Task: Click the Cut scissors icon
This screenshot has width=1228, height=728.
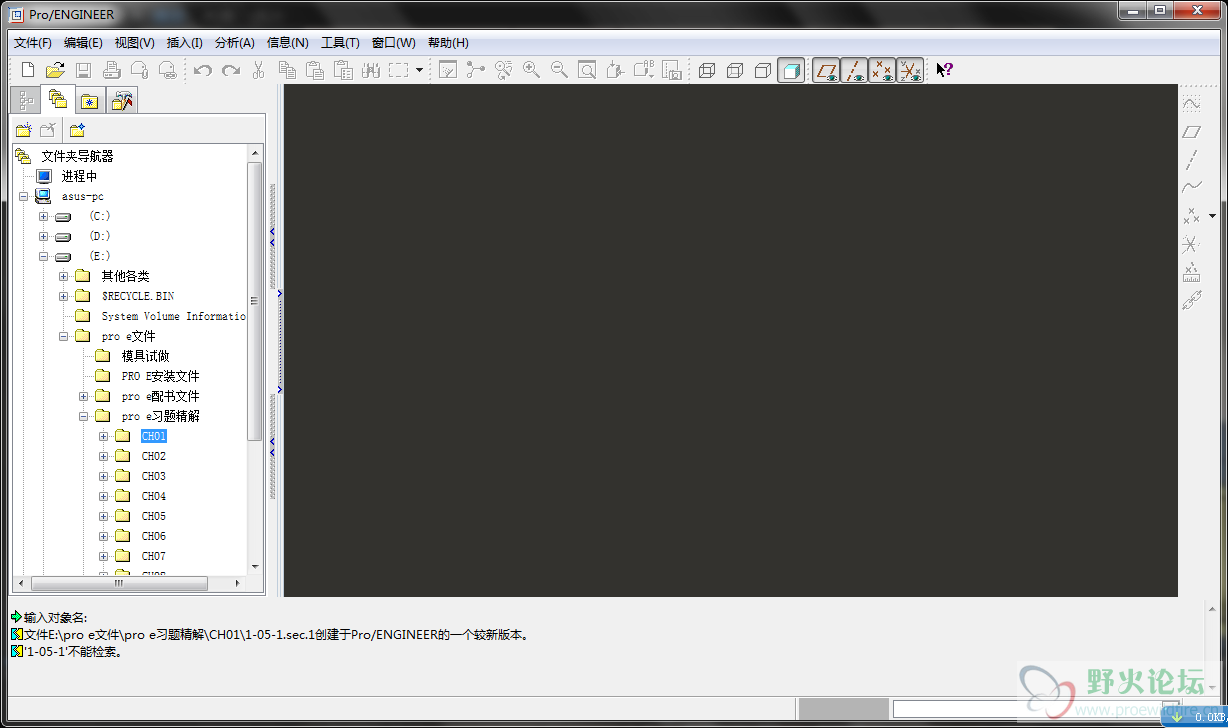Action: 258,70
